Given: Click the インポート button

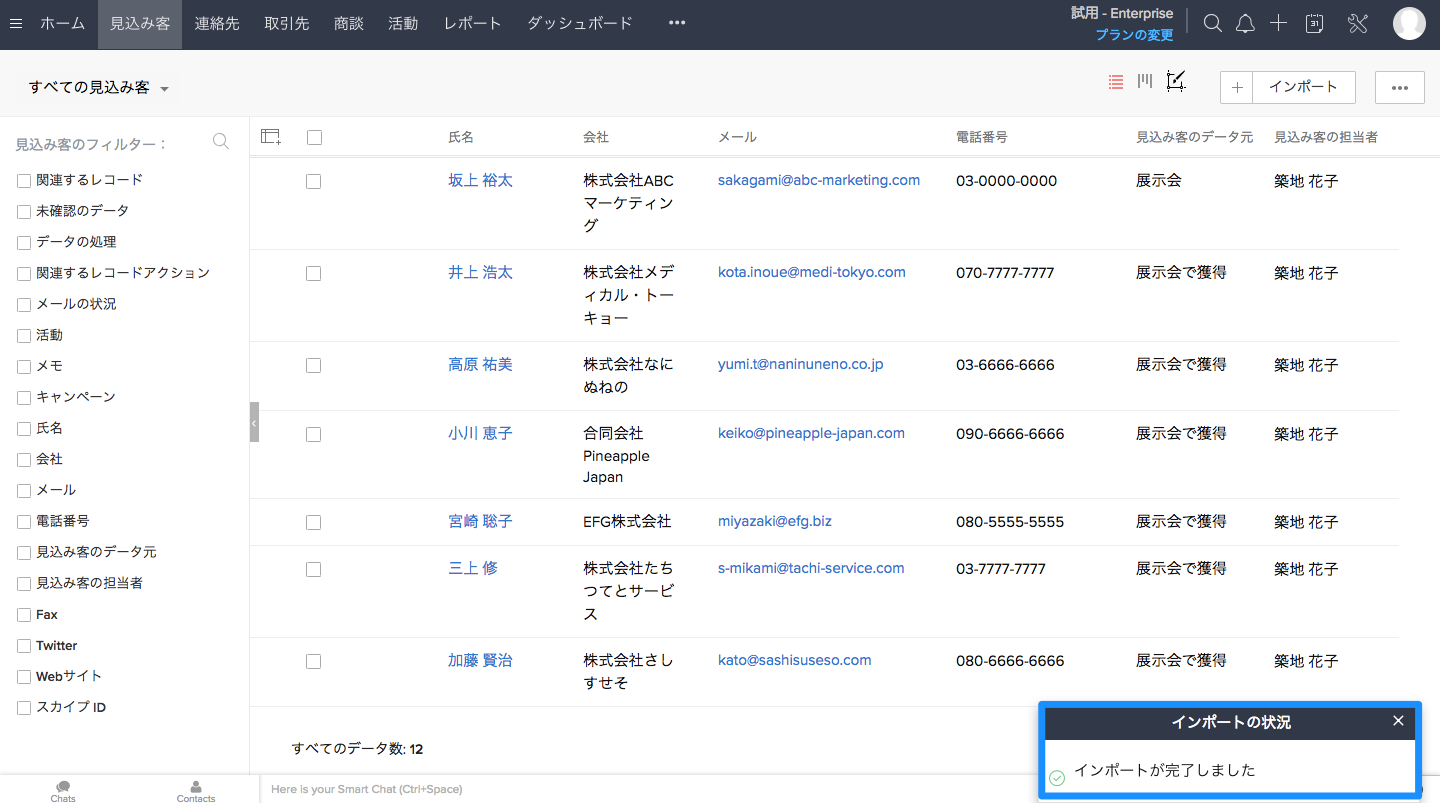Looking at the screenshot, I should pos(1303,87).
